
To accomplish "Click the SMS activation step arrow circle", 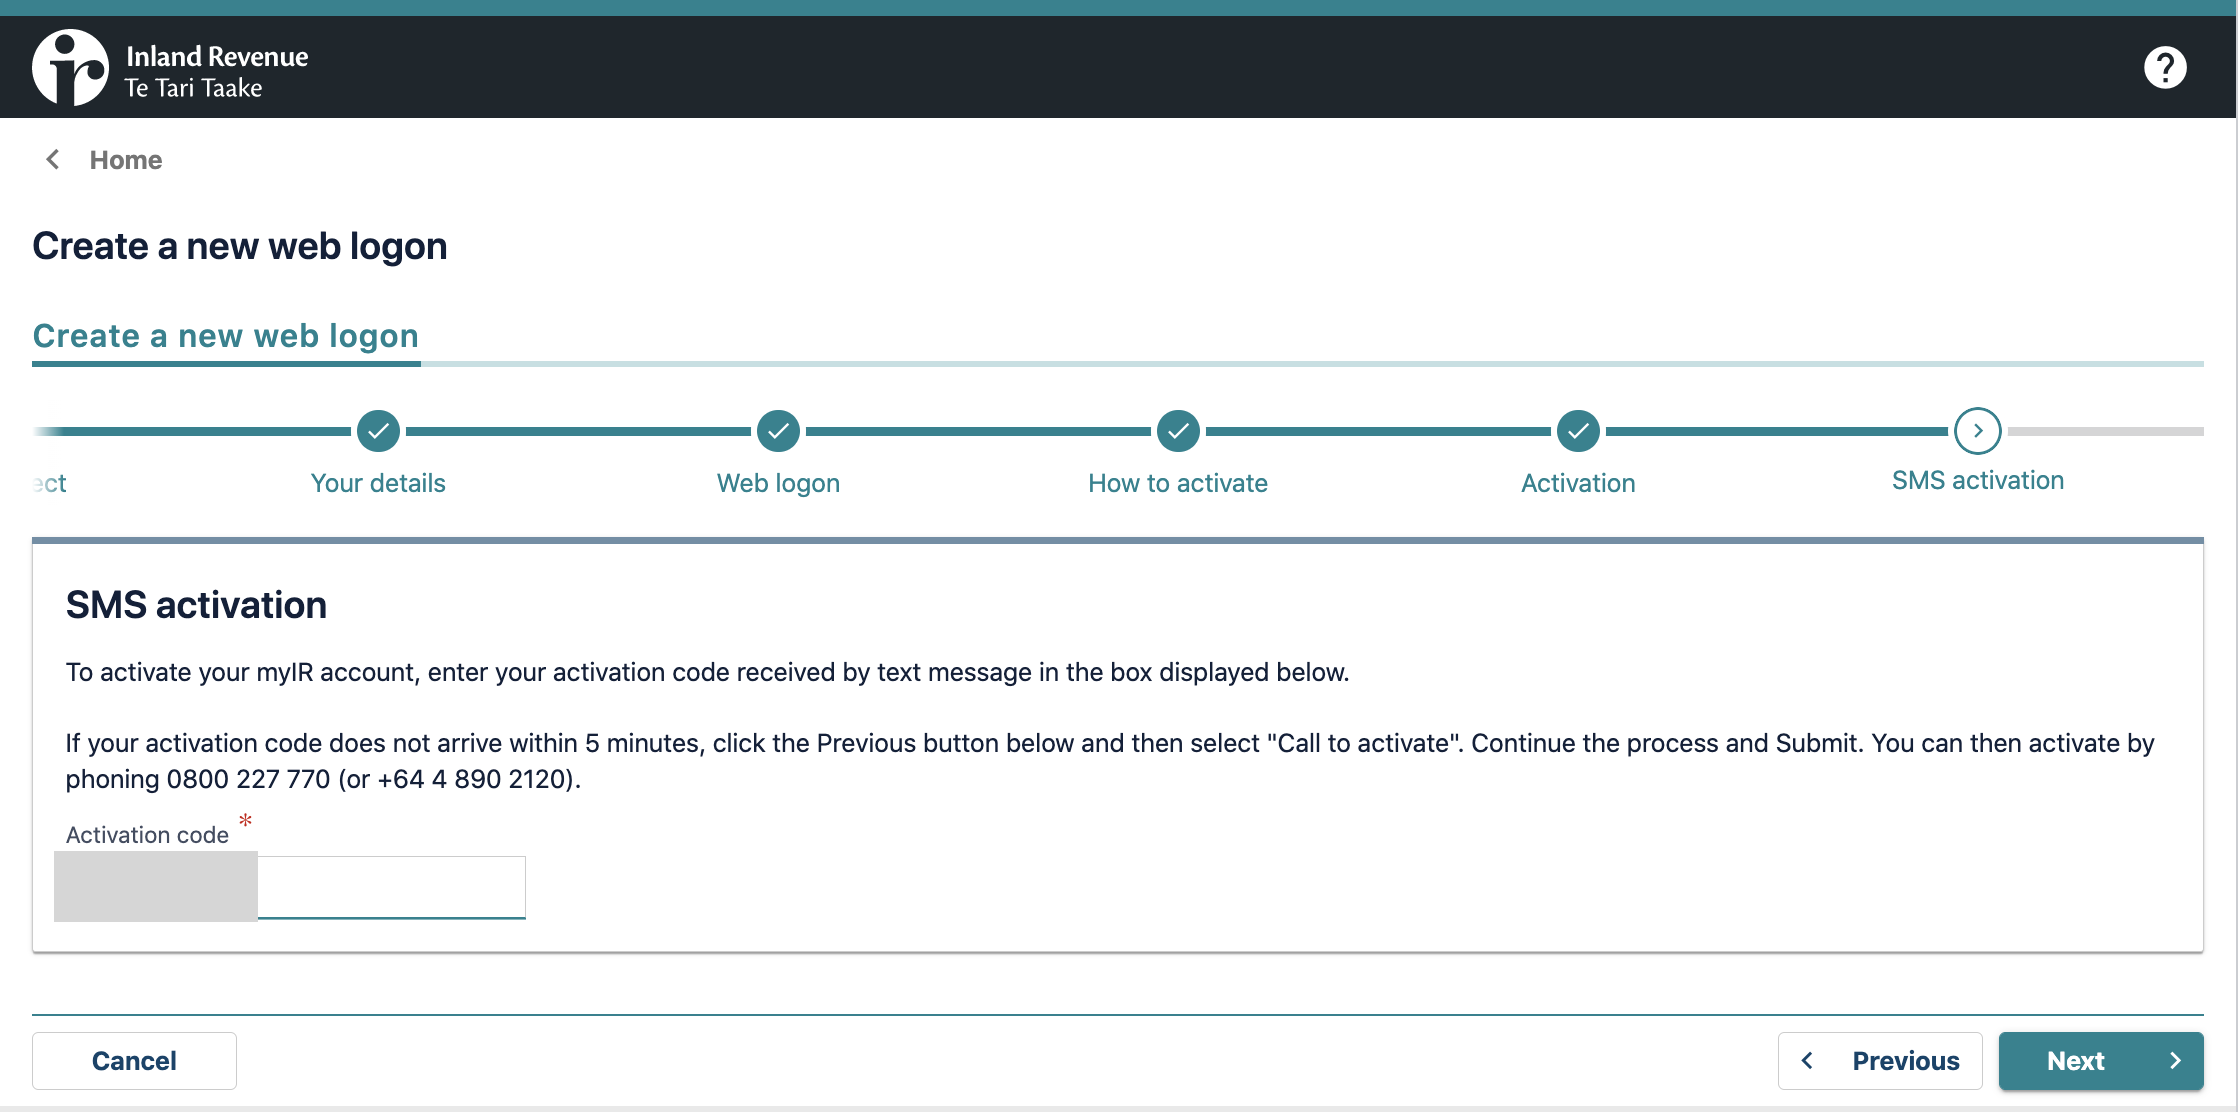I will [1977, 431].
